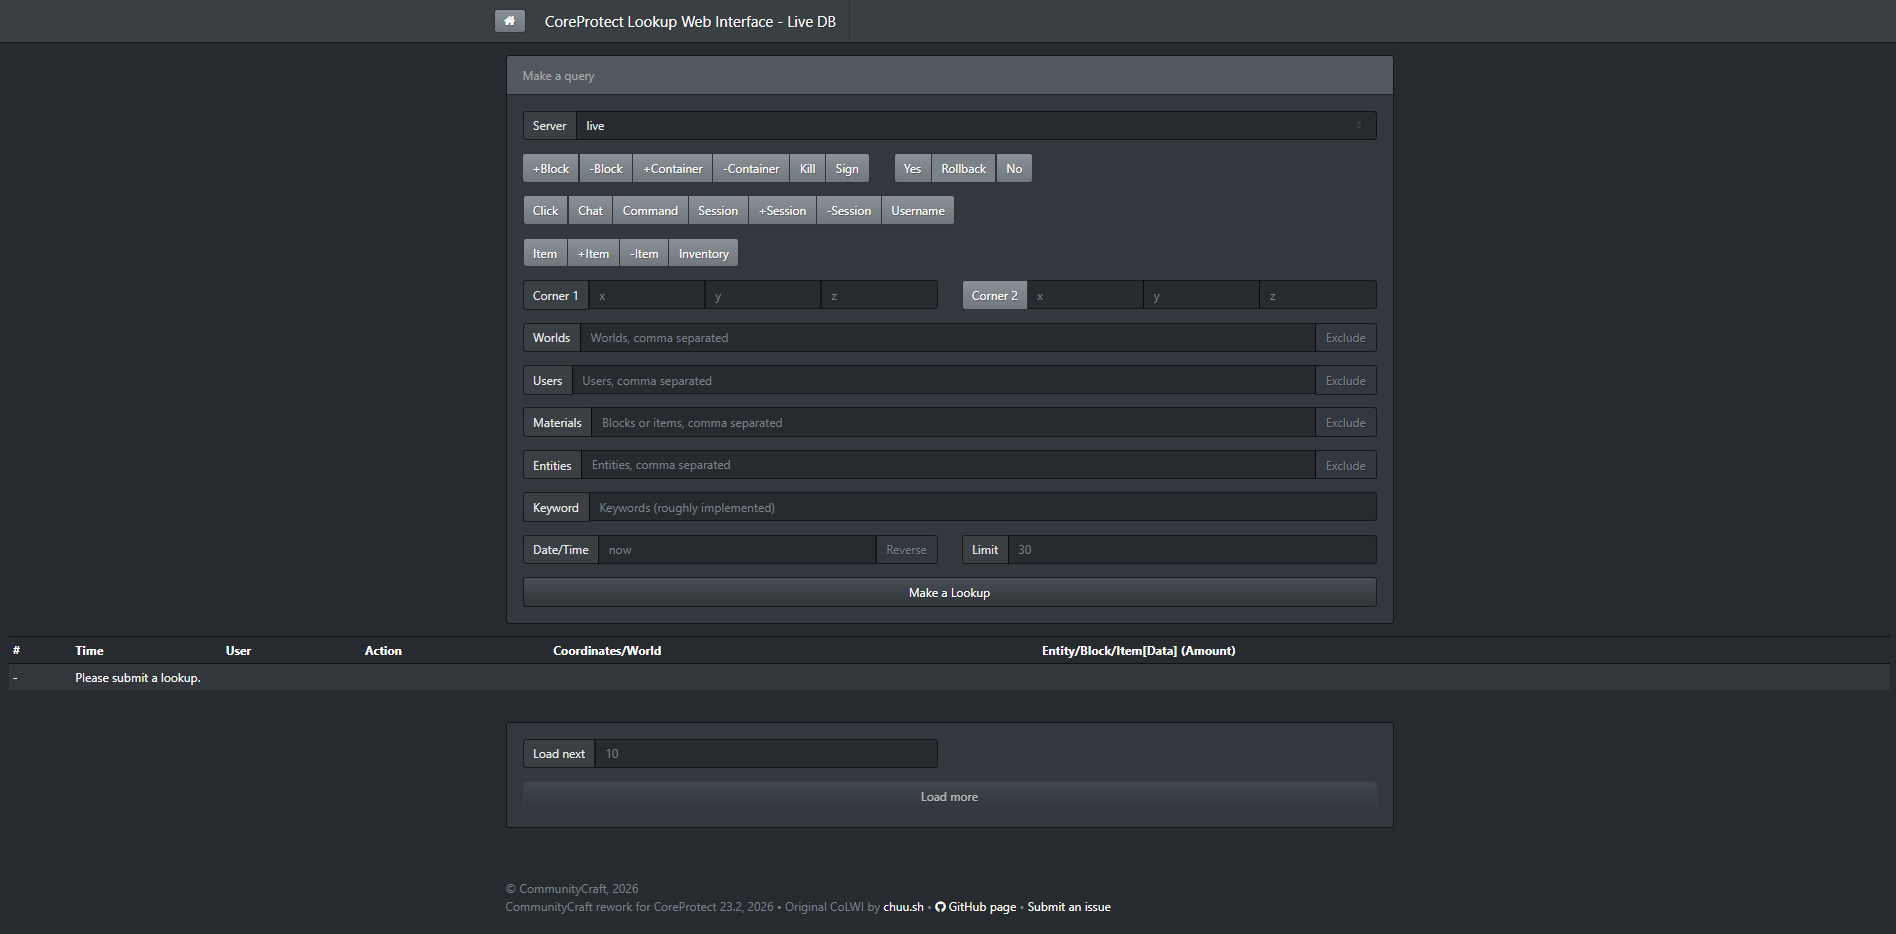Open the chuu.sh author link
Screen dimensions: 1896x934
[x=903, y=907]
